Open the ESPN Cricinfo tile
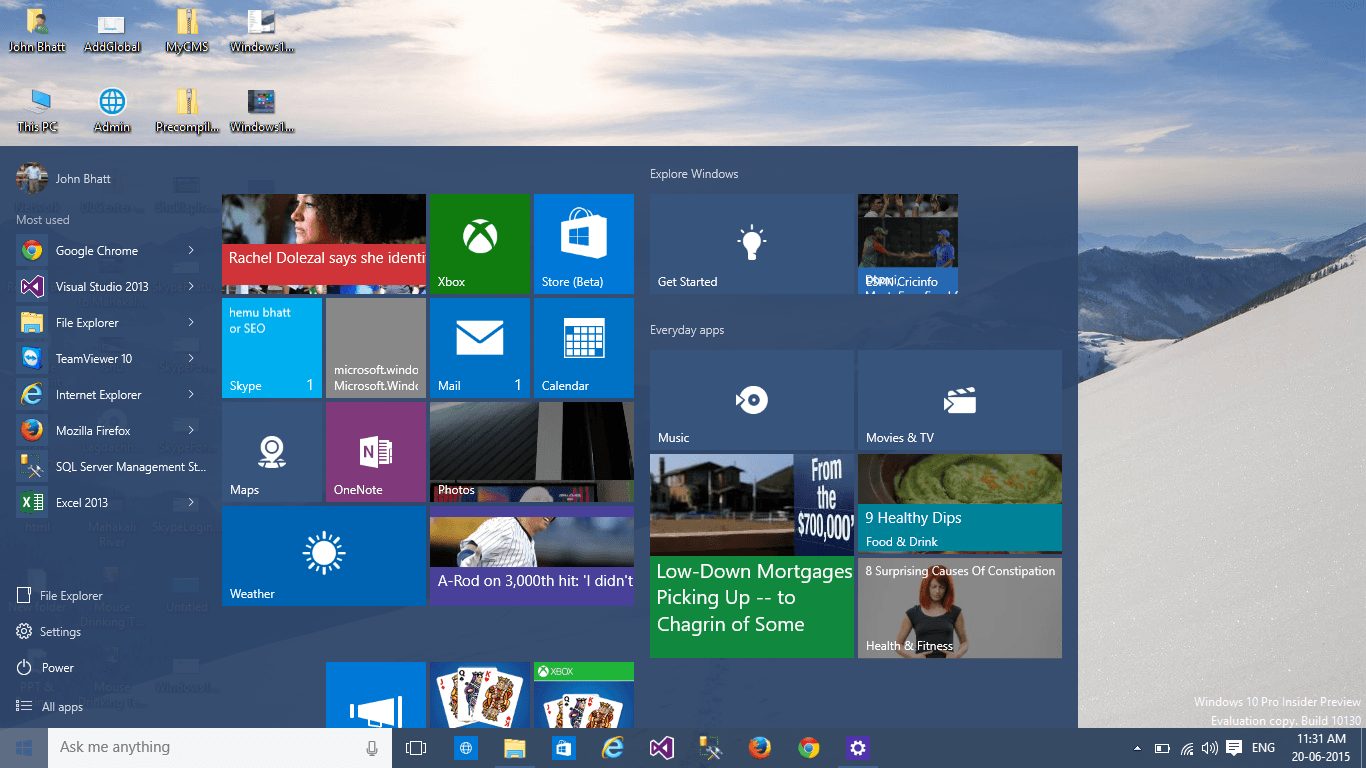 tap(908, 244)
